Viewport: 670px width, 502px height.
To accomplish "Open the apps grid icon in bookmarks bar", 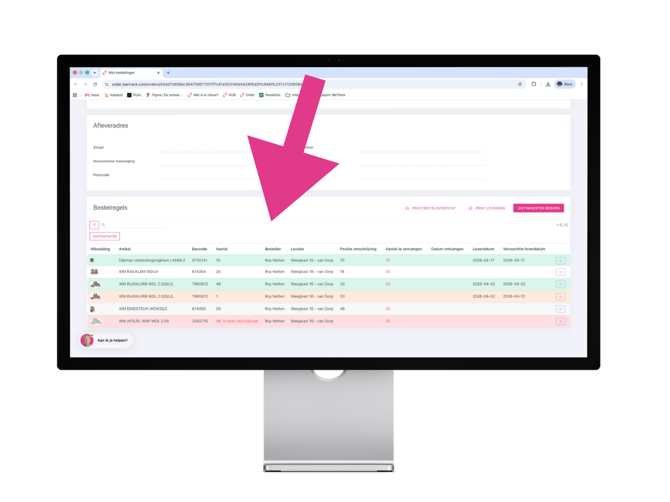I will 75,95.
